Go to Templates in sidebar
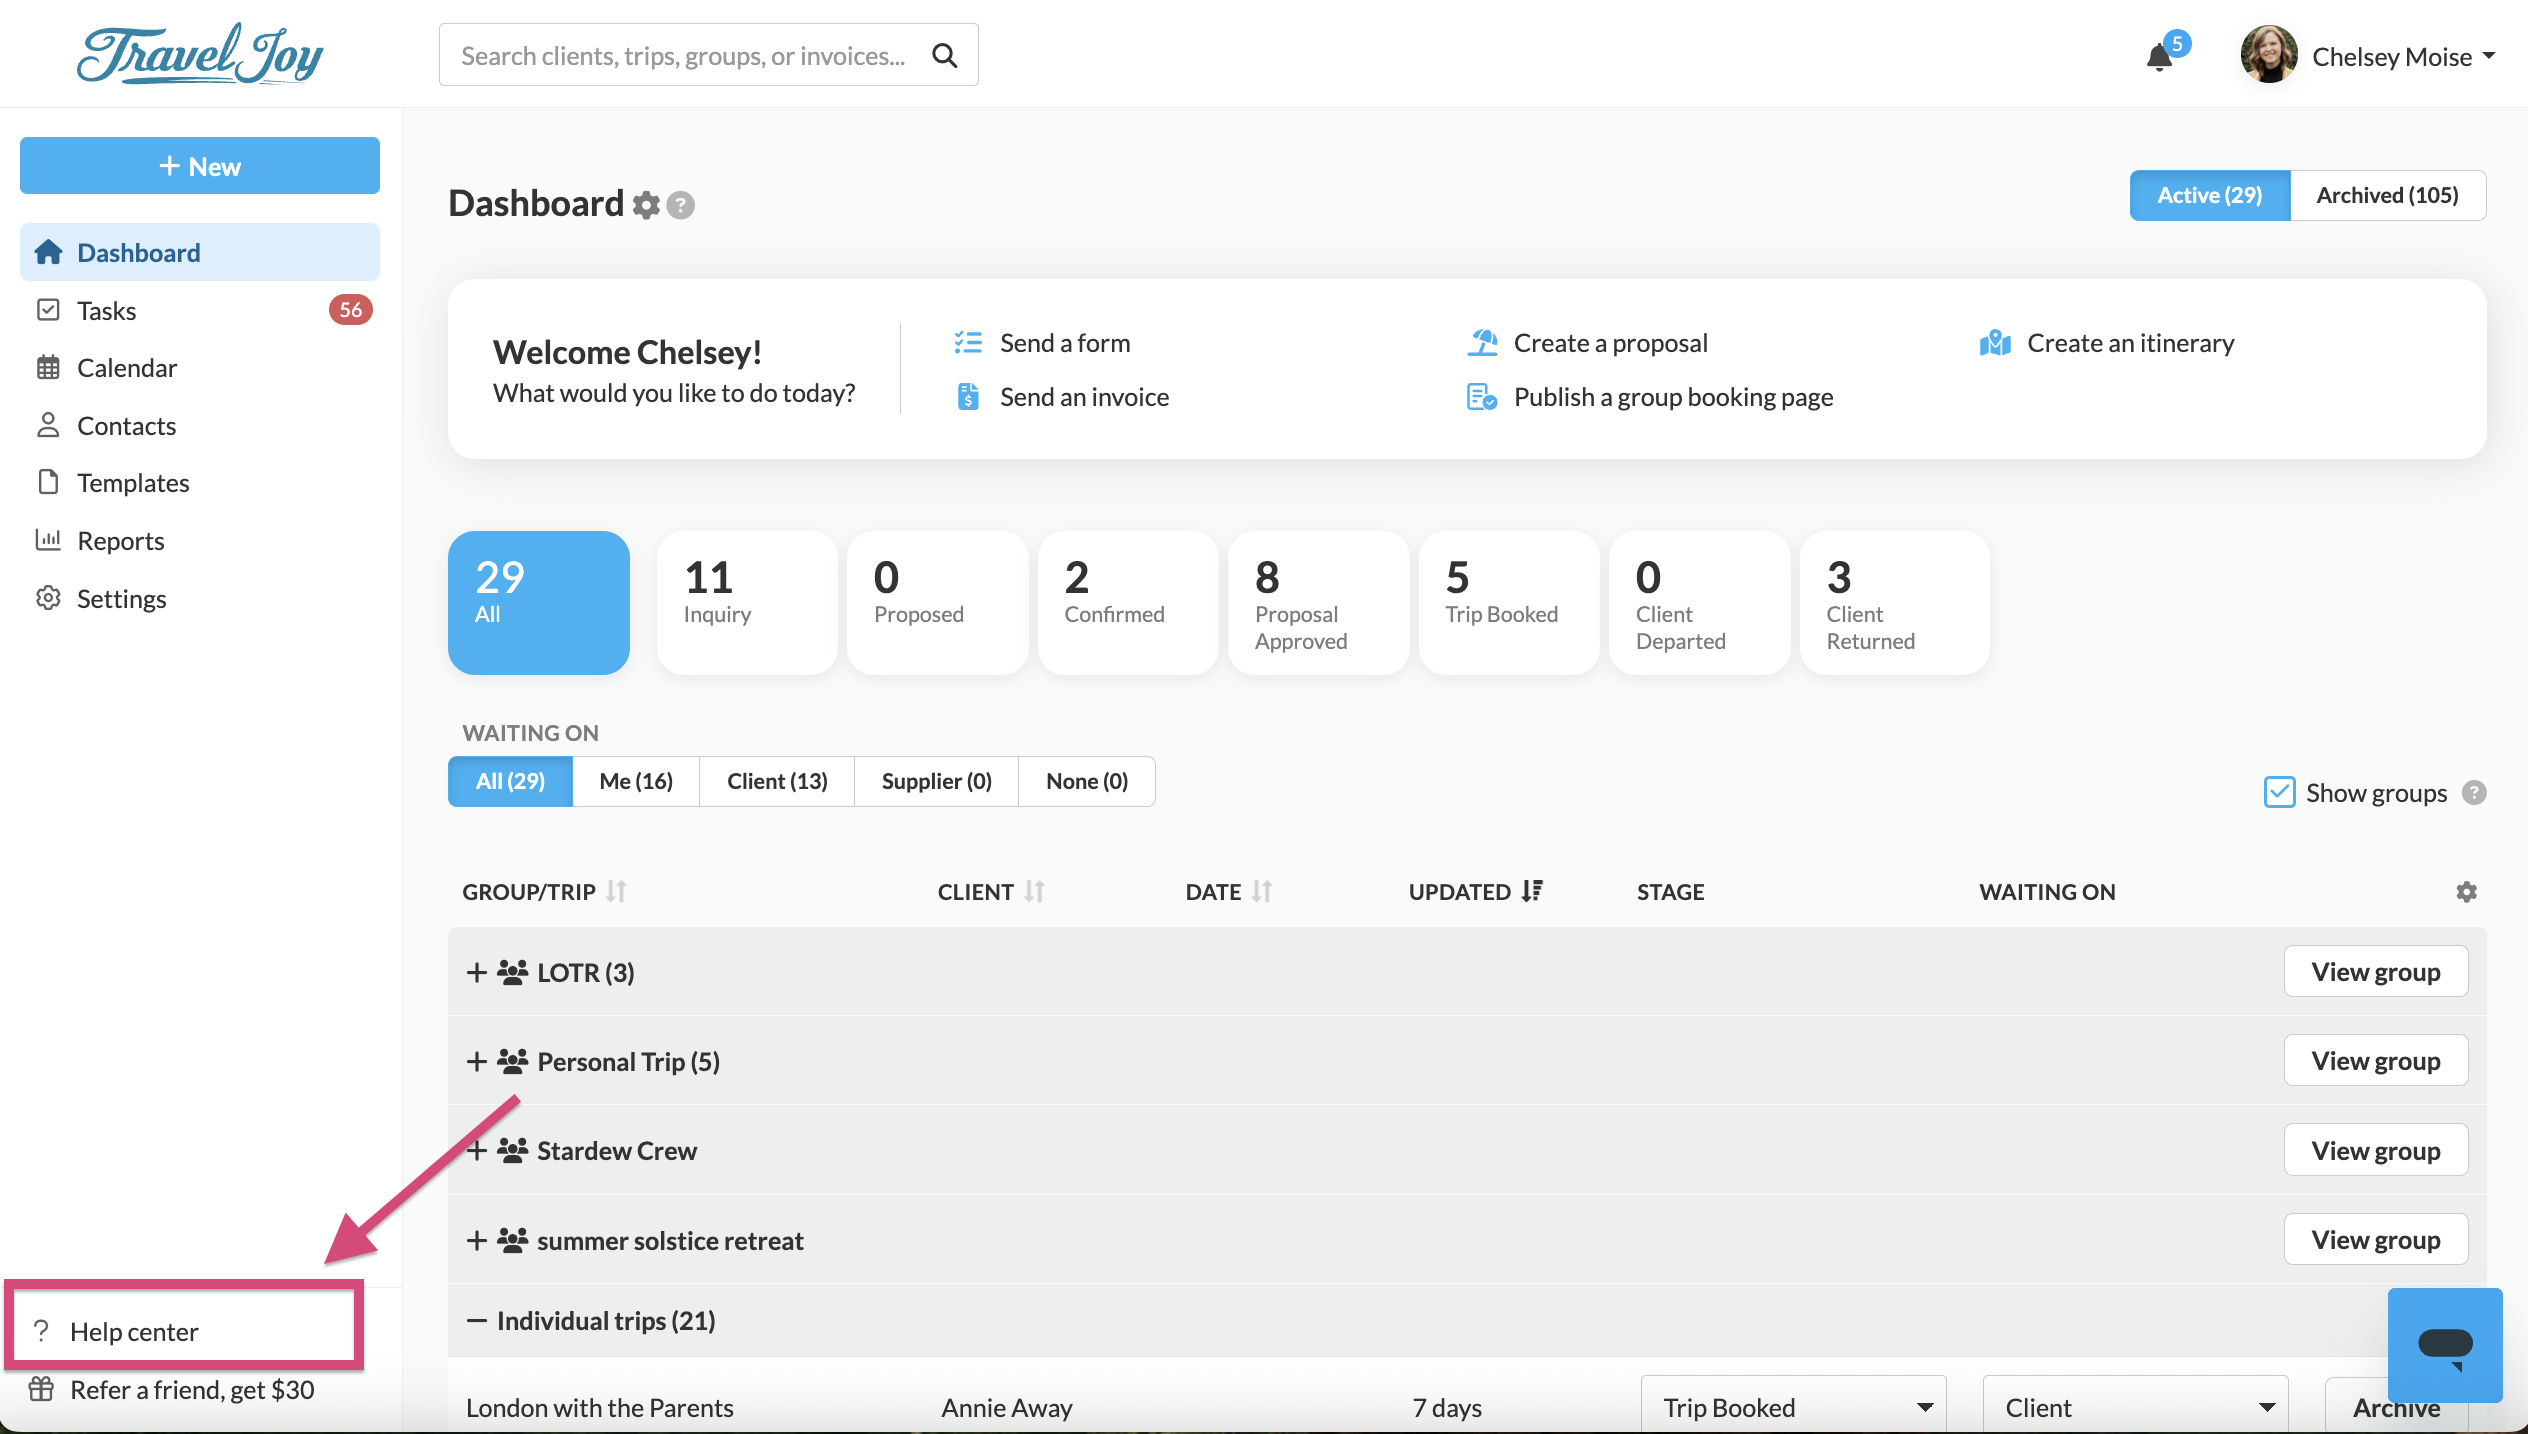 pyautogui.click(x=133, y=483)
